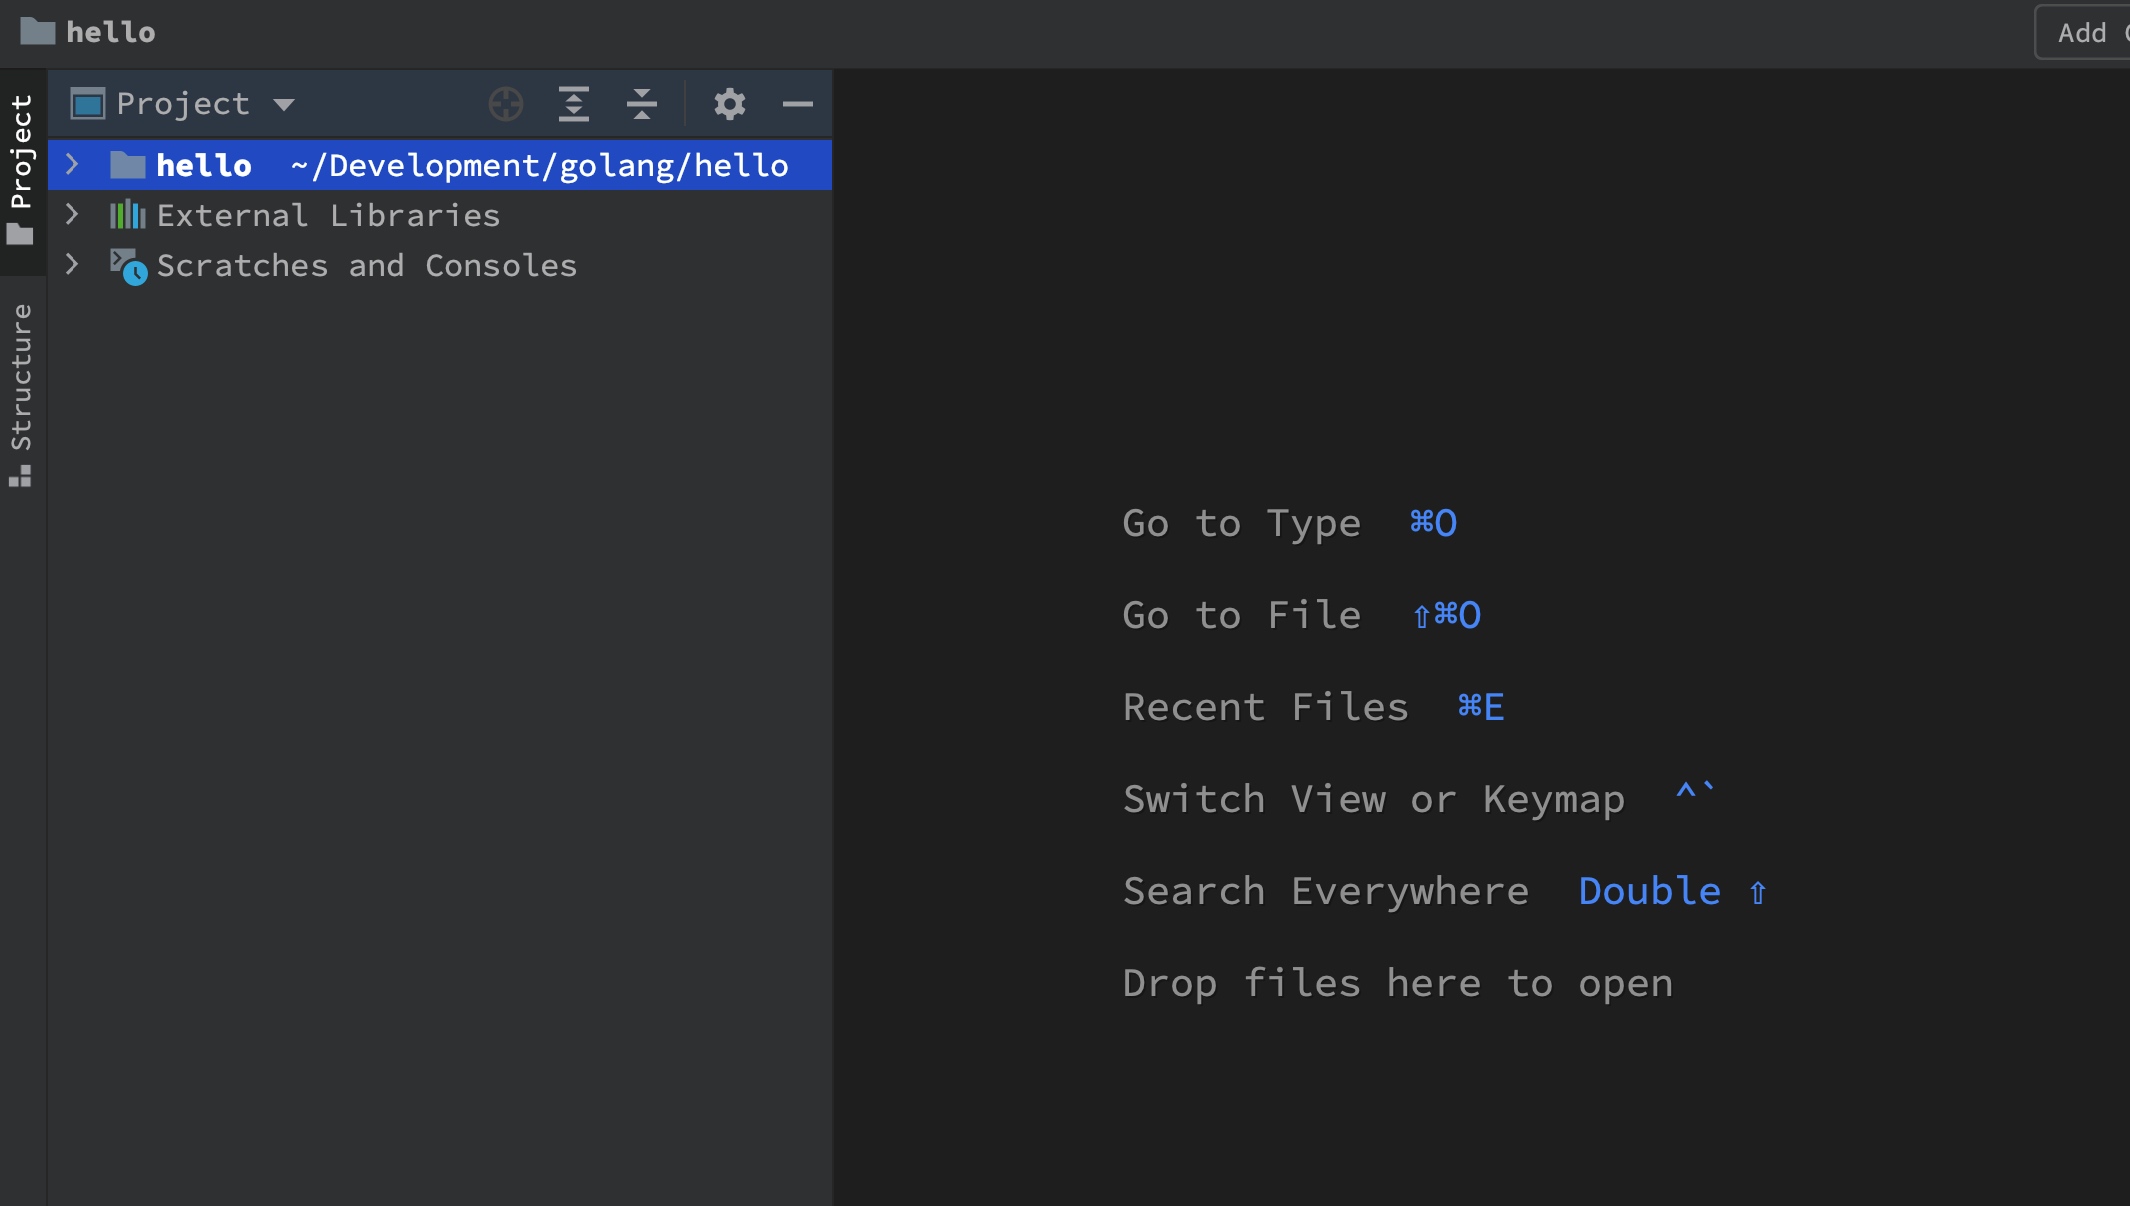Open the Project panel gear settings
Screen dimensions: 2130x1206
(730, 104)
